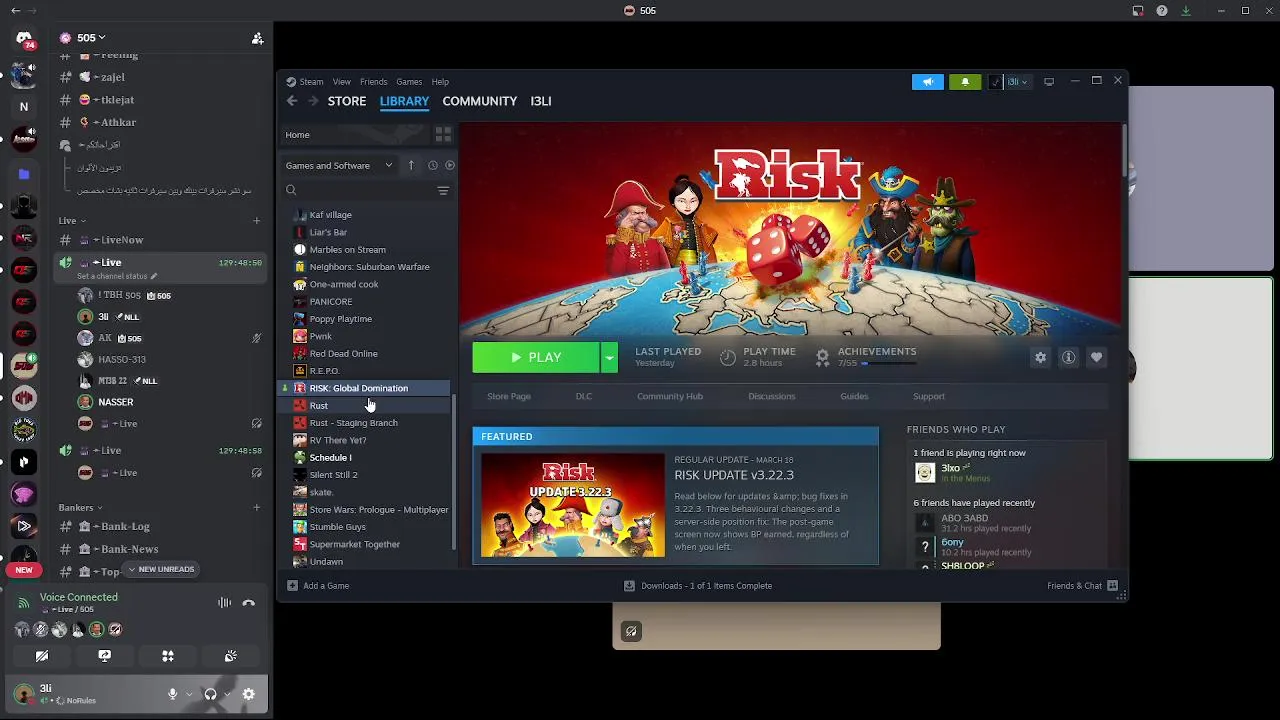Viewport: 1280px width, 720px height.
Task: Open the N server in Discord sidebar
Action: pos(24,107)
